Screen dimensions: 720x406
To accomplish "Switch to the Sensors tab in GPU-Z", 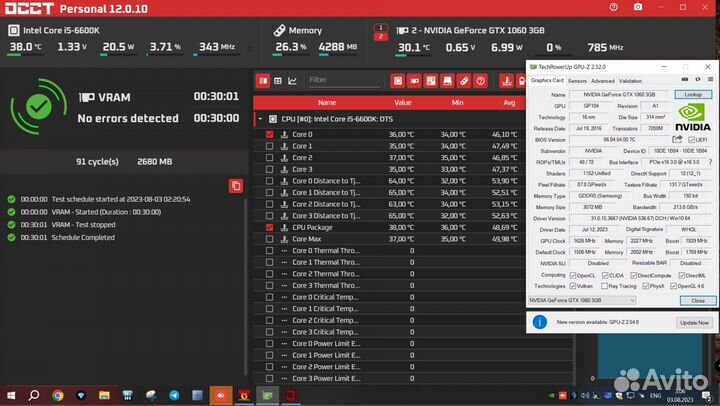I will [577, 81].
